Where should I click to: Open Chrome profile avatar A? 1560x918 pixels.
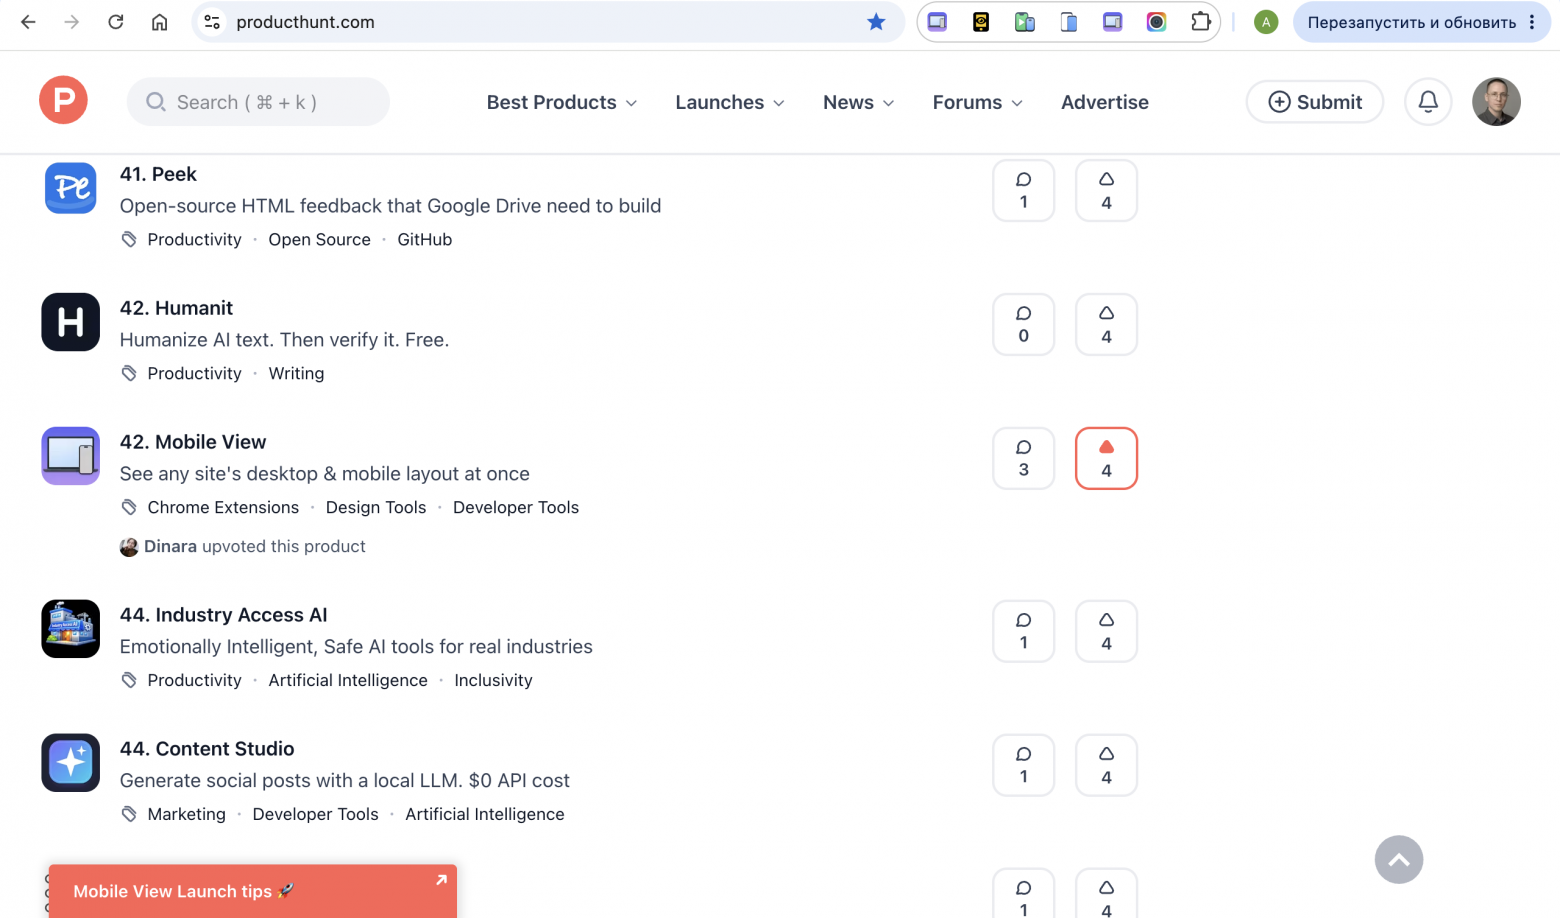(x=1266, y=22)
